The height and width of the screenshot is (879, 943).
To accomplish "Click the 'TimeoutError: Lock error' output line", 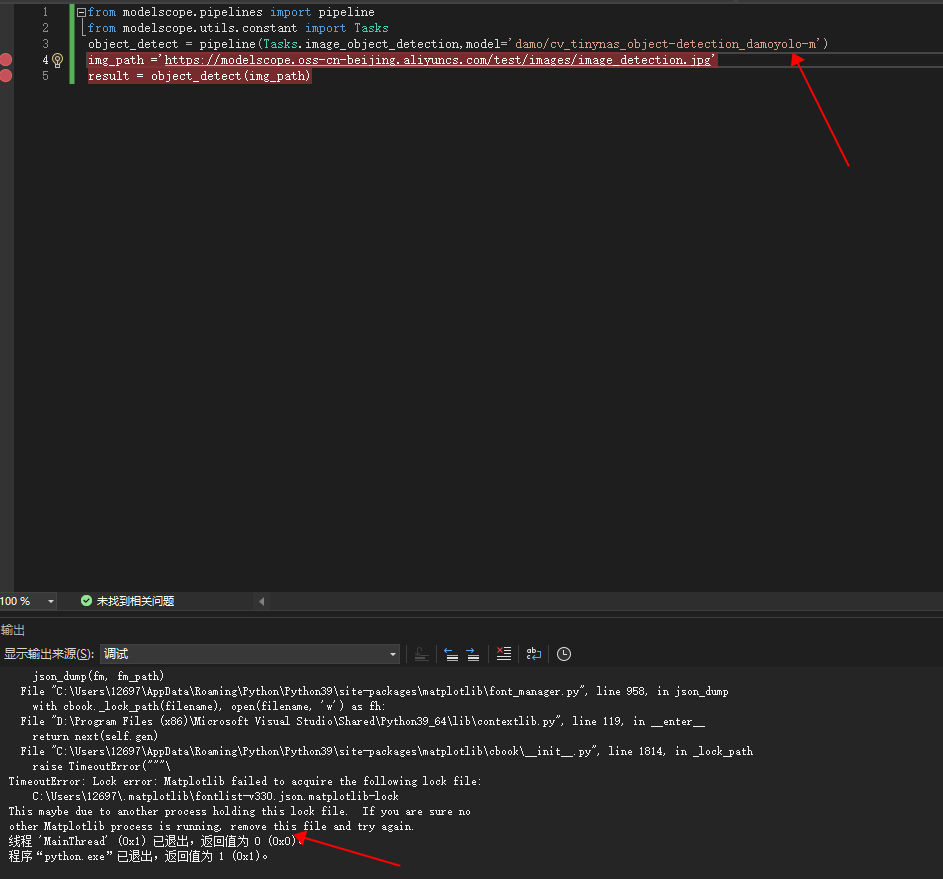I will coord(245,781).
